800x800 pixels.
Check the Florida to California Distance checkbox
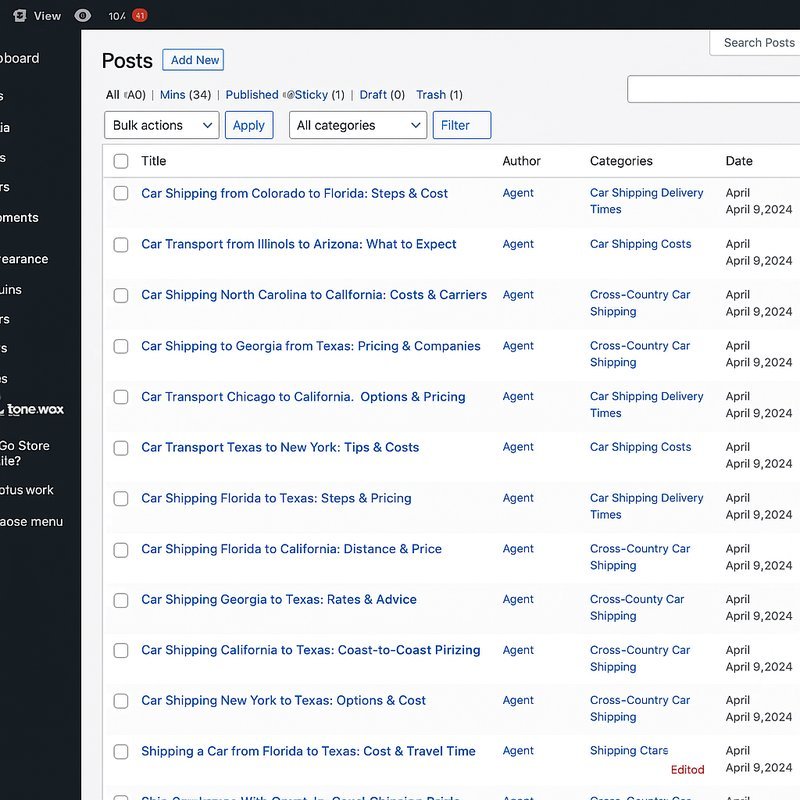click(x=121, y=549)
